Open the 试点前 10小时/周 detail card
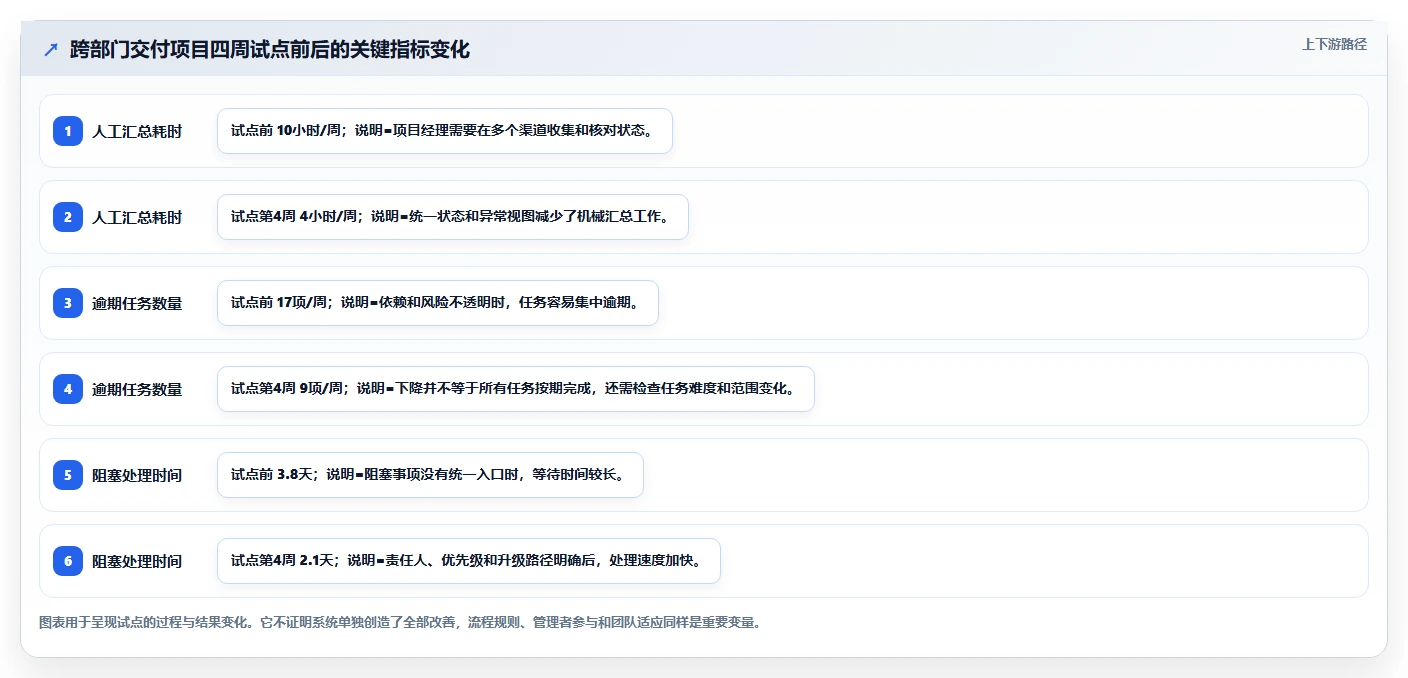Image resolution: width=1408 pixels, height=678 pixels. click(445, 131)
